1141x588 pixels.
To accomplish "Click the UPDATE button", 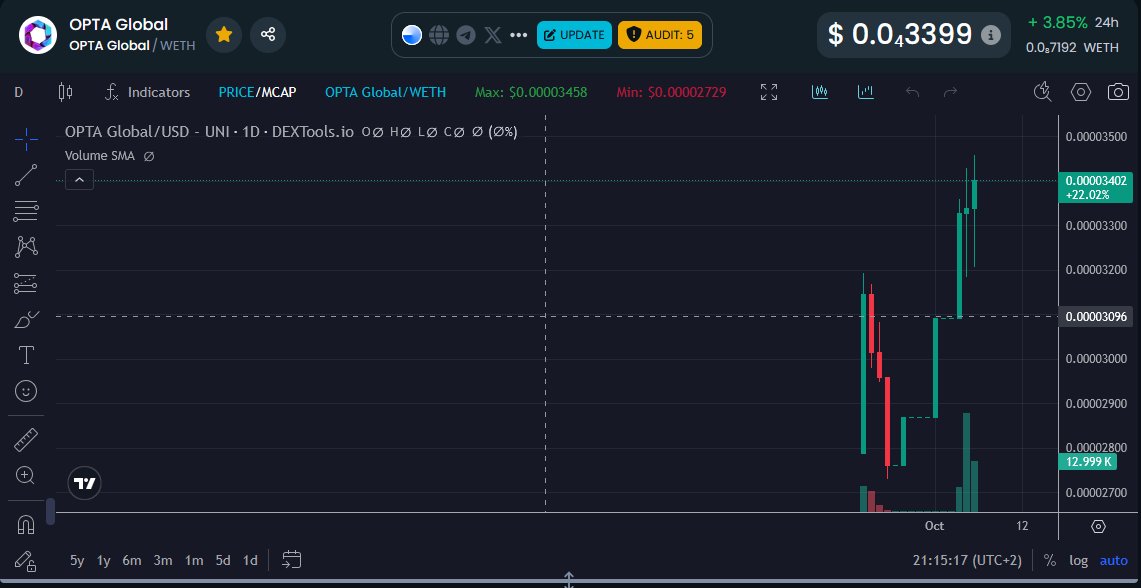I will 574,35.
